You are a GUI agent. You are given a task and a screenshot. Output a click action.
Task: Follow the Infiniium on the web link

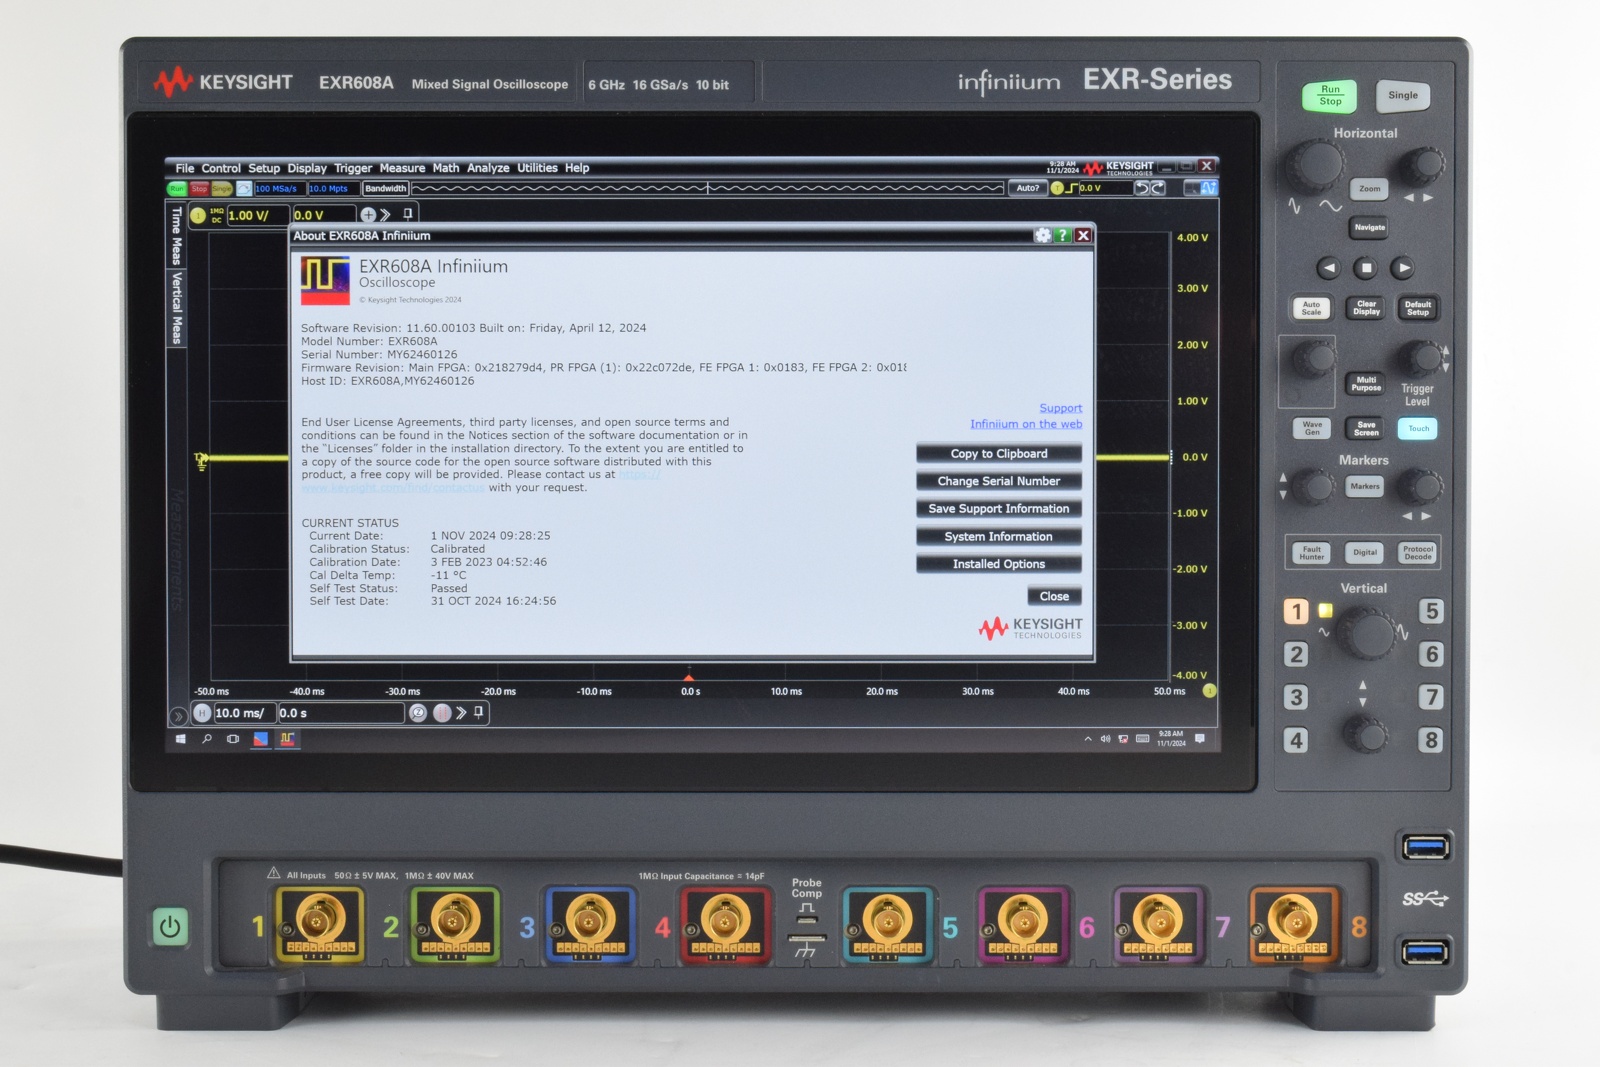[x=1026, y=424]
